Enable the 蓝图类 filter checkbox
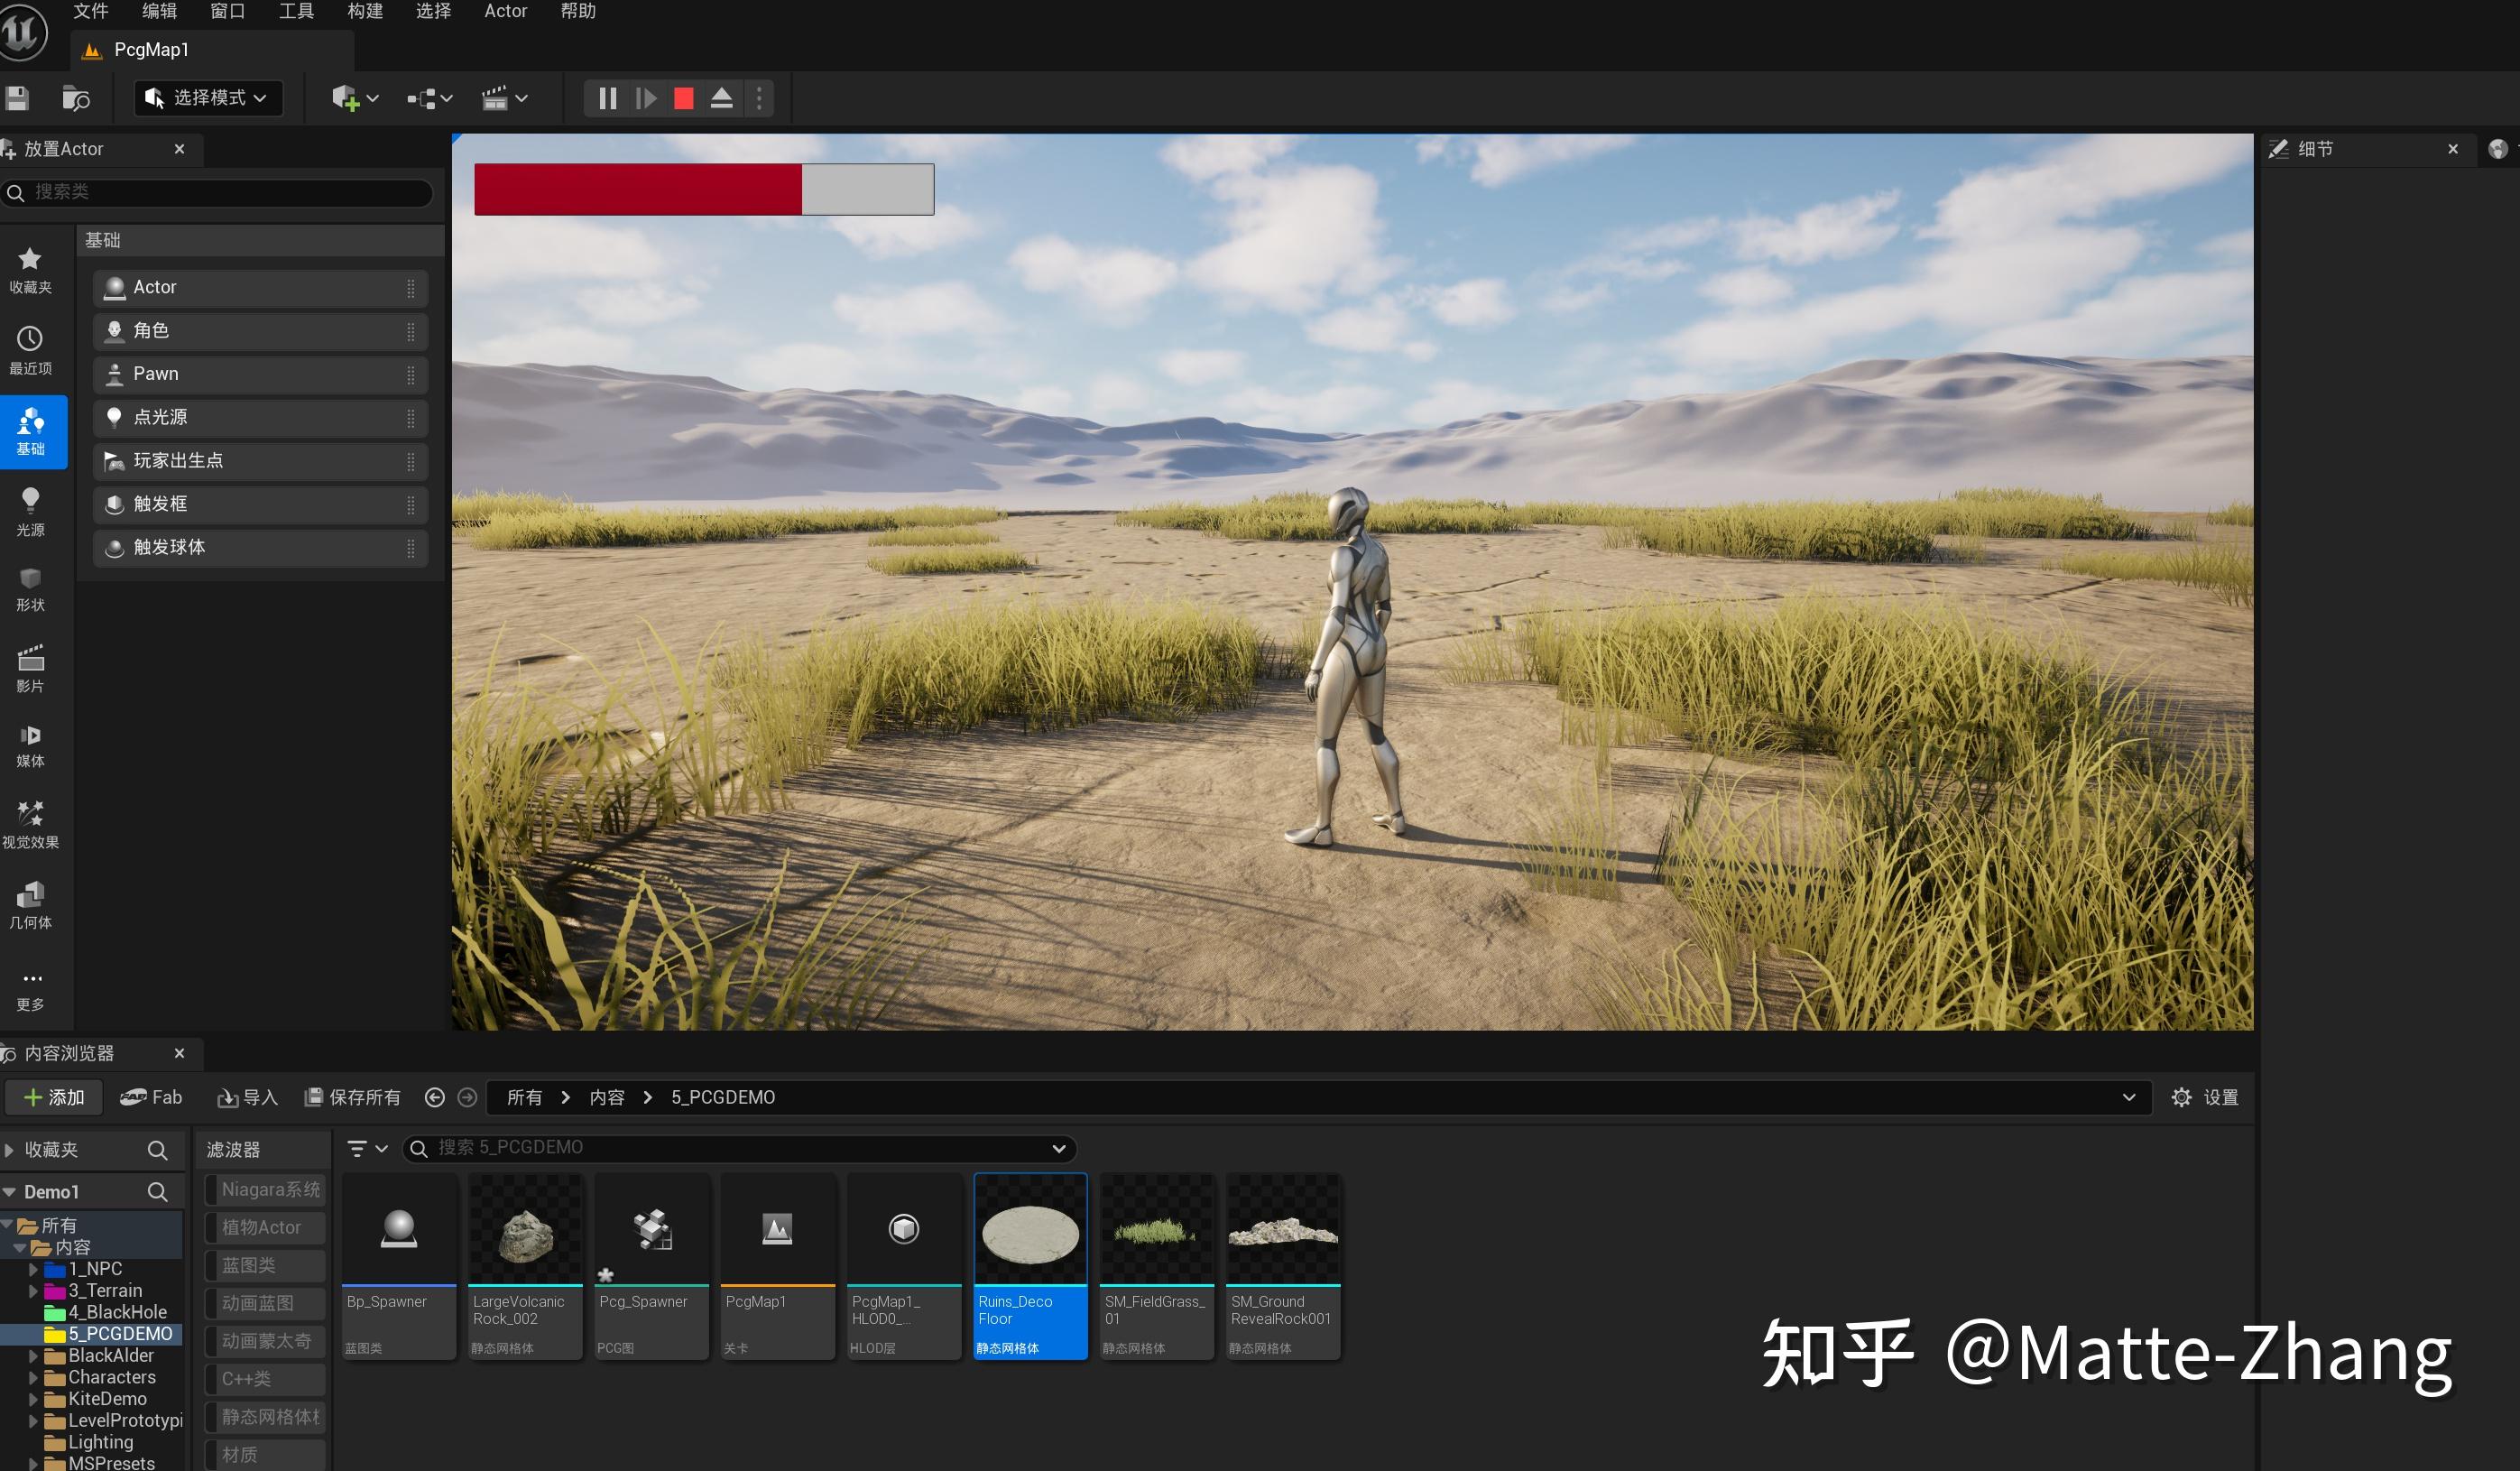This screenshot has width=2520, height=1471. tap(211, 1265)
